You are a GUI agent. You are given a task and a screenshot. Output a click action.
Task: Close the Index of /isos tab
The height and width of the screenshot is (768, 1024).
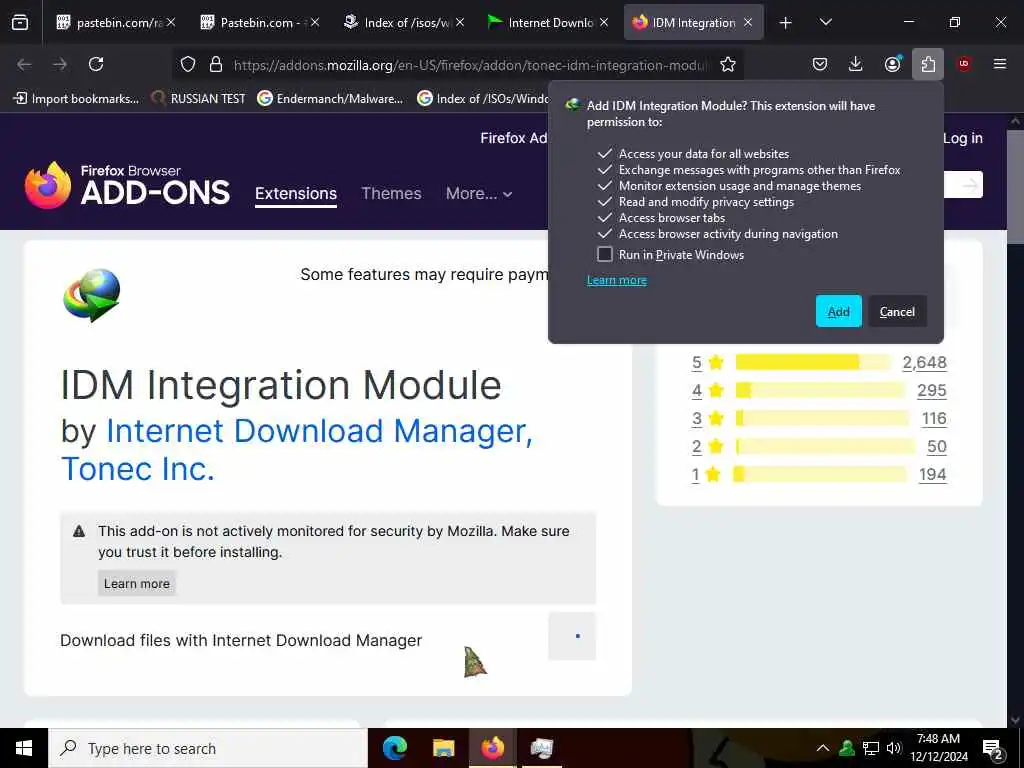[460, 22]
